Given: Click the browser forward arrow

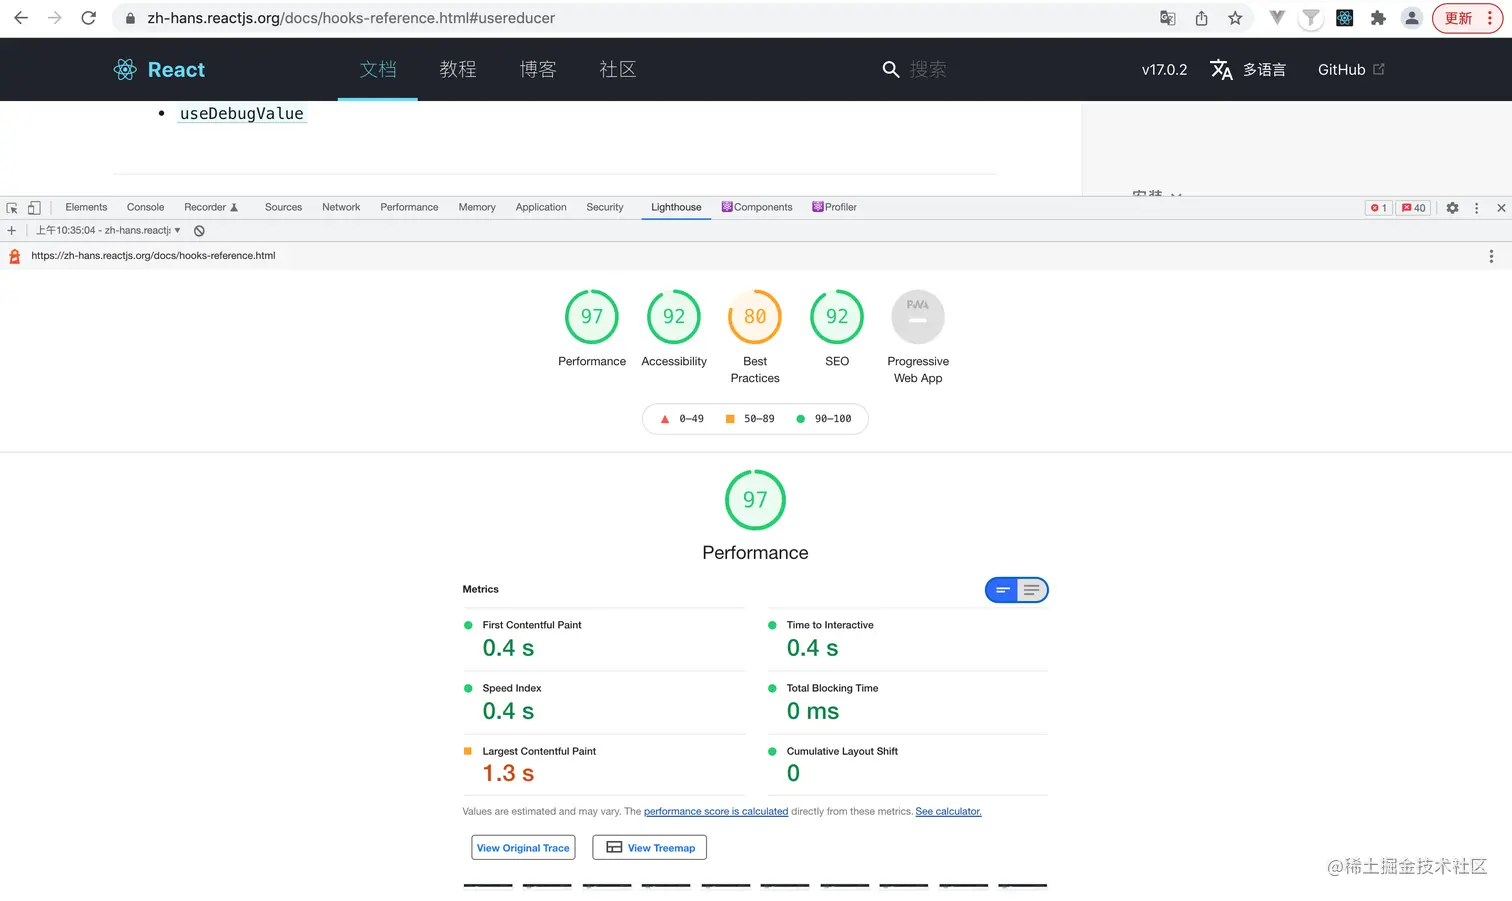Looking at the screenshot, I should coord(55,18).
